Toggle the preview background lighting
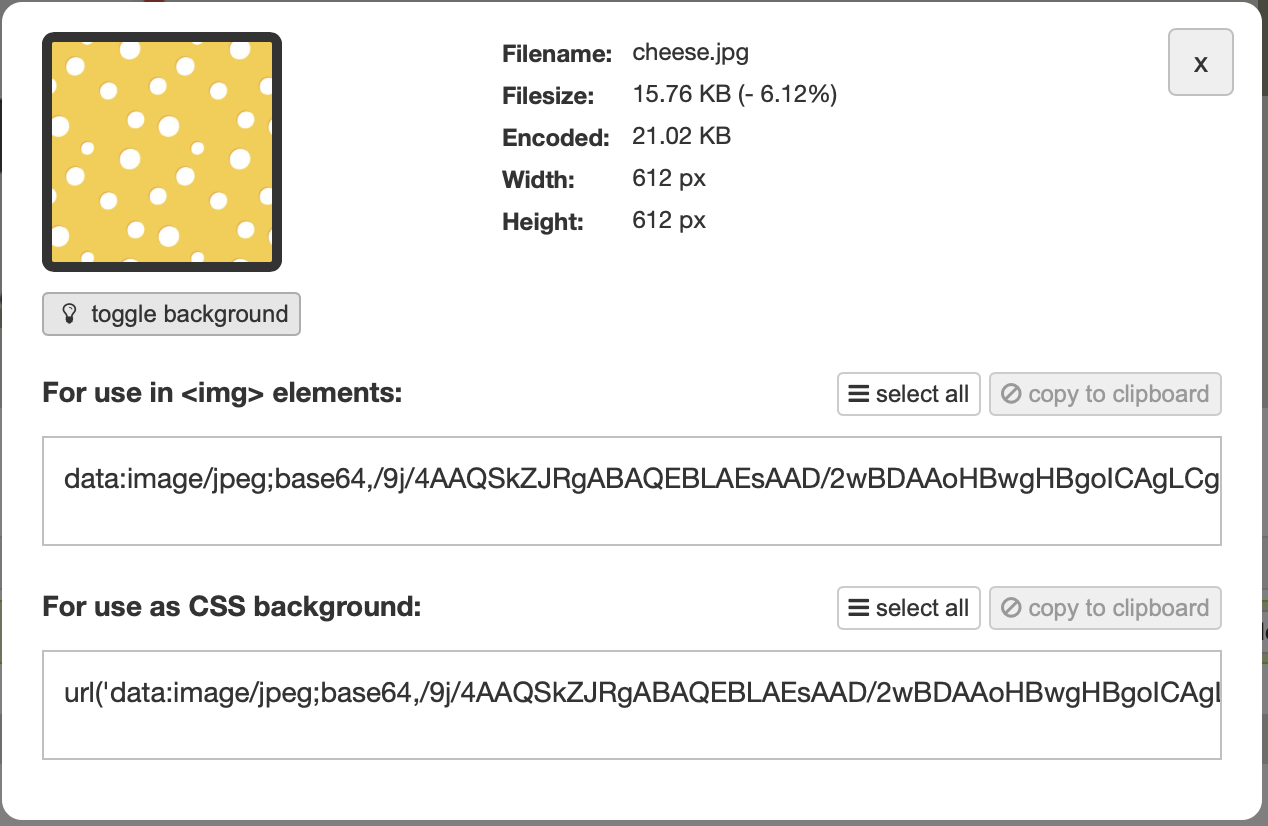 (x=170, y=314)
